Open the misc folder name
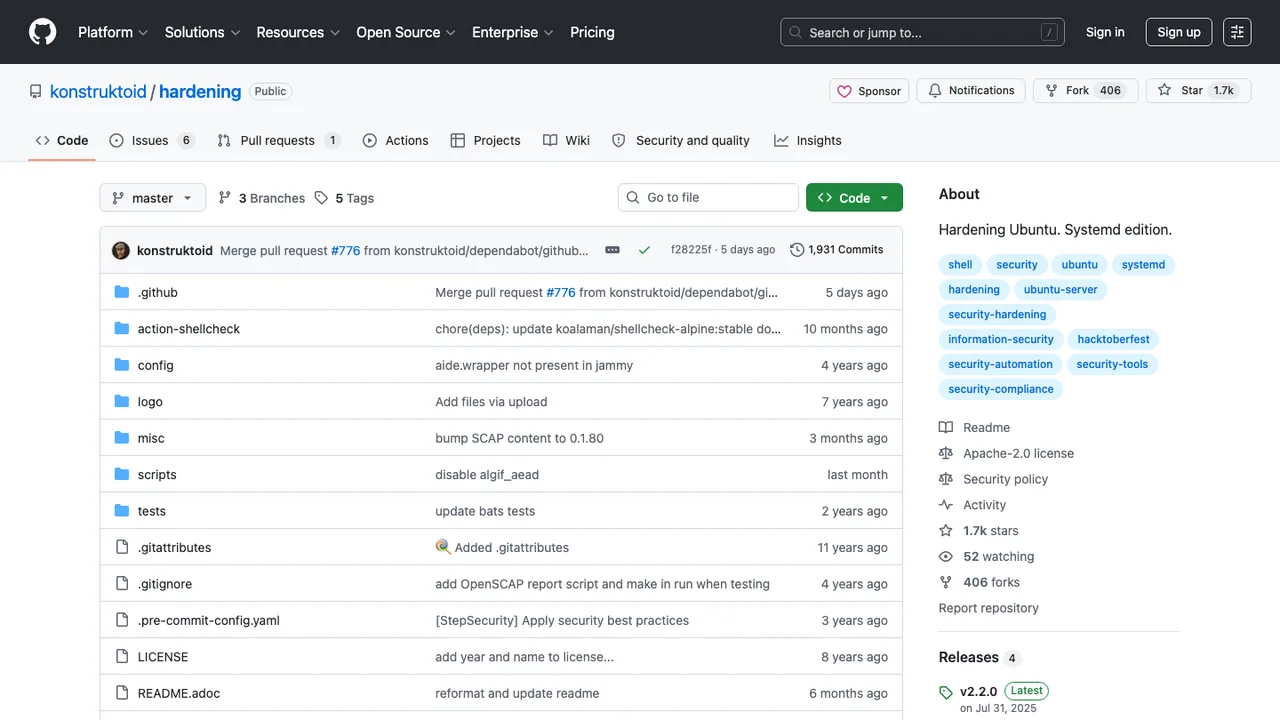1280x720 pixels. click(x=151, y=438)
